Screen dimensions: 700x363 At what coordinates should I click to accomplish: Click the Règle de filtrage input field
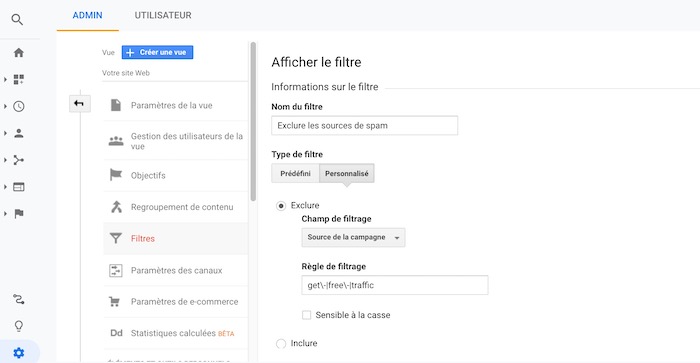395,285
